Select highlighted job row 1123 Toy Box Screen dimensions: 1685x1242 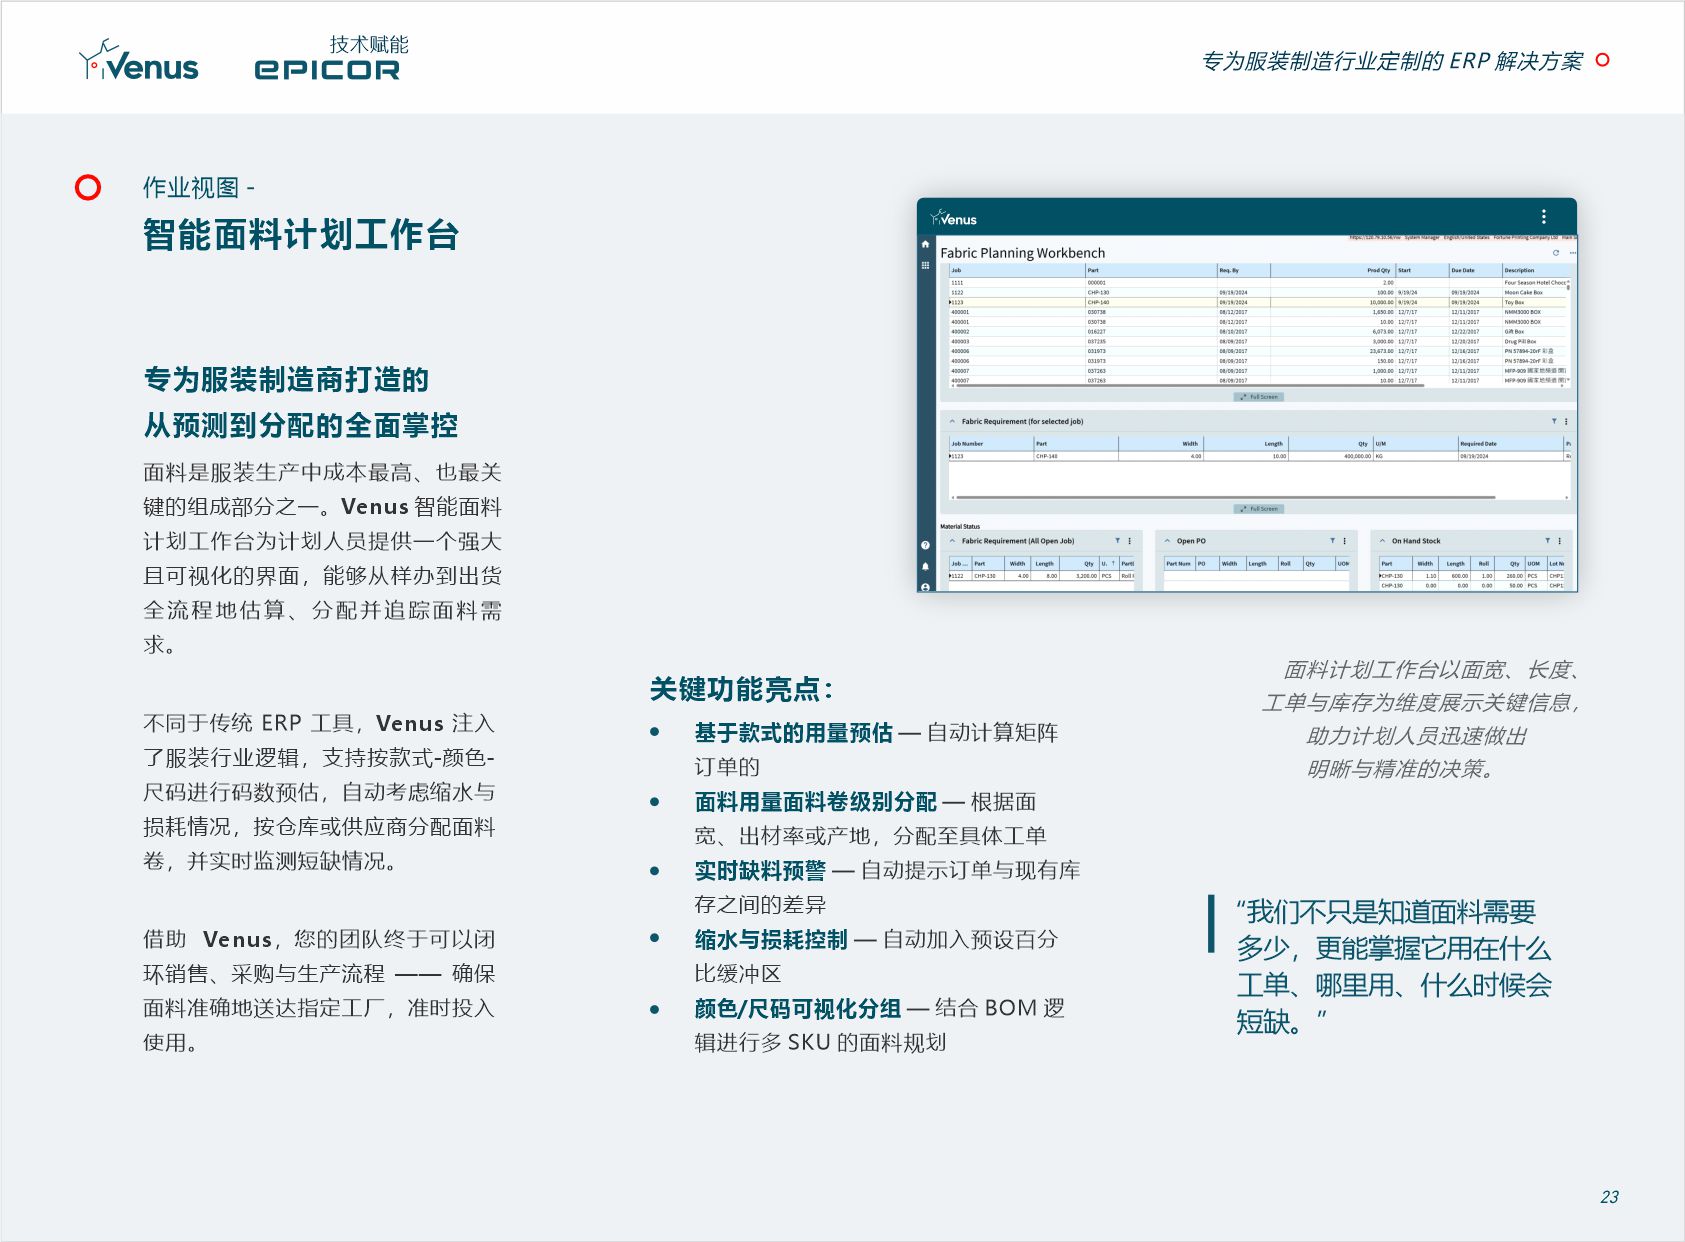coord(1258,302)
